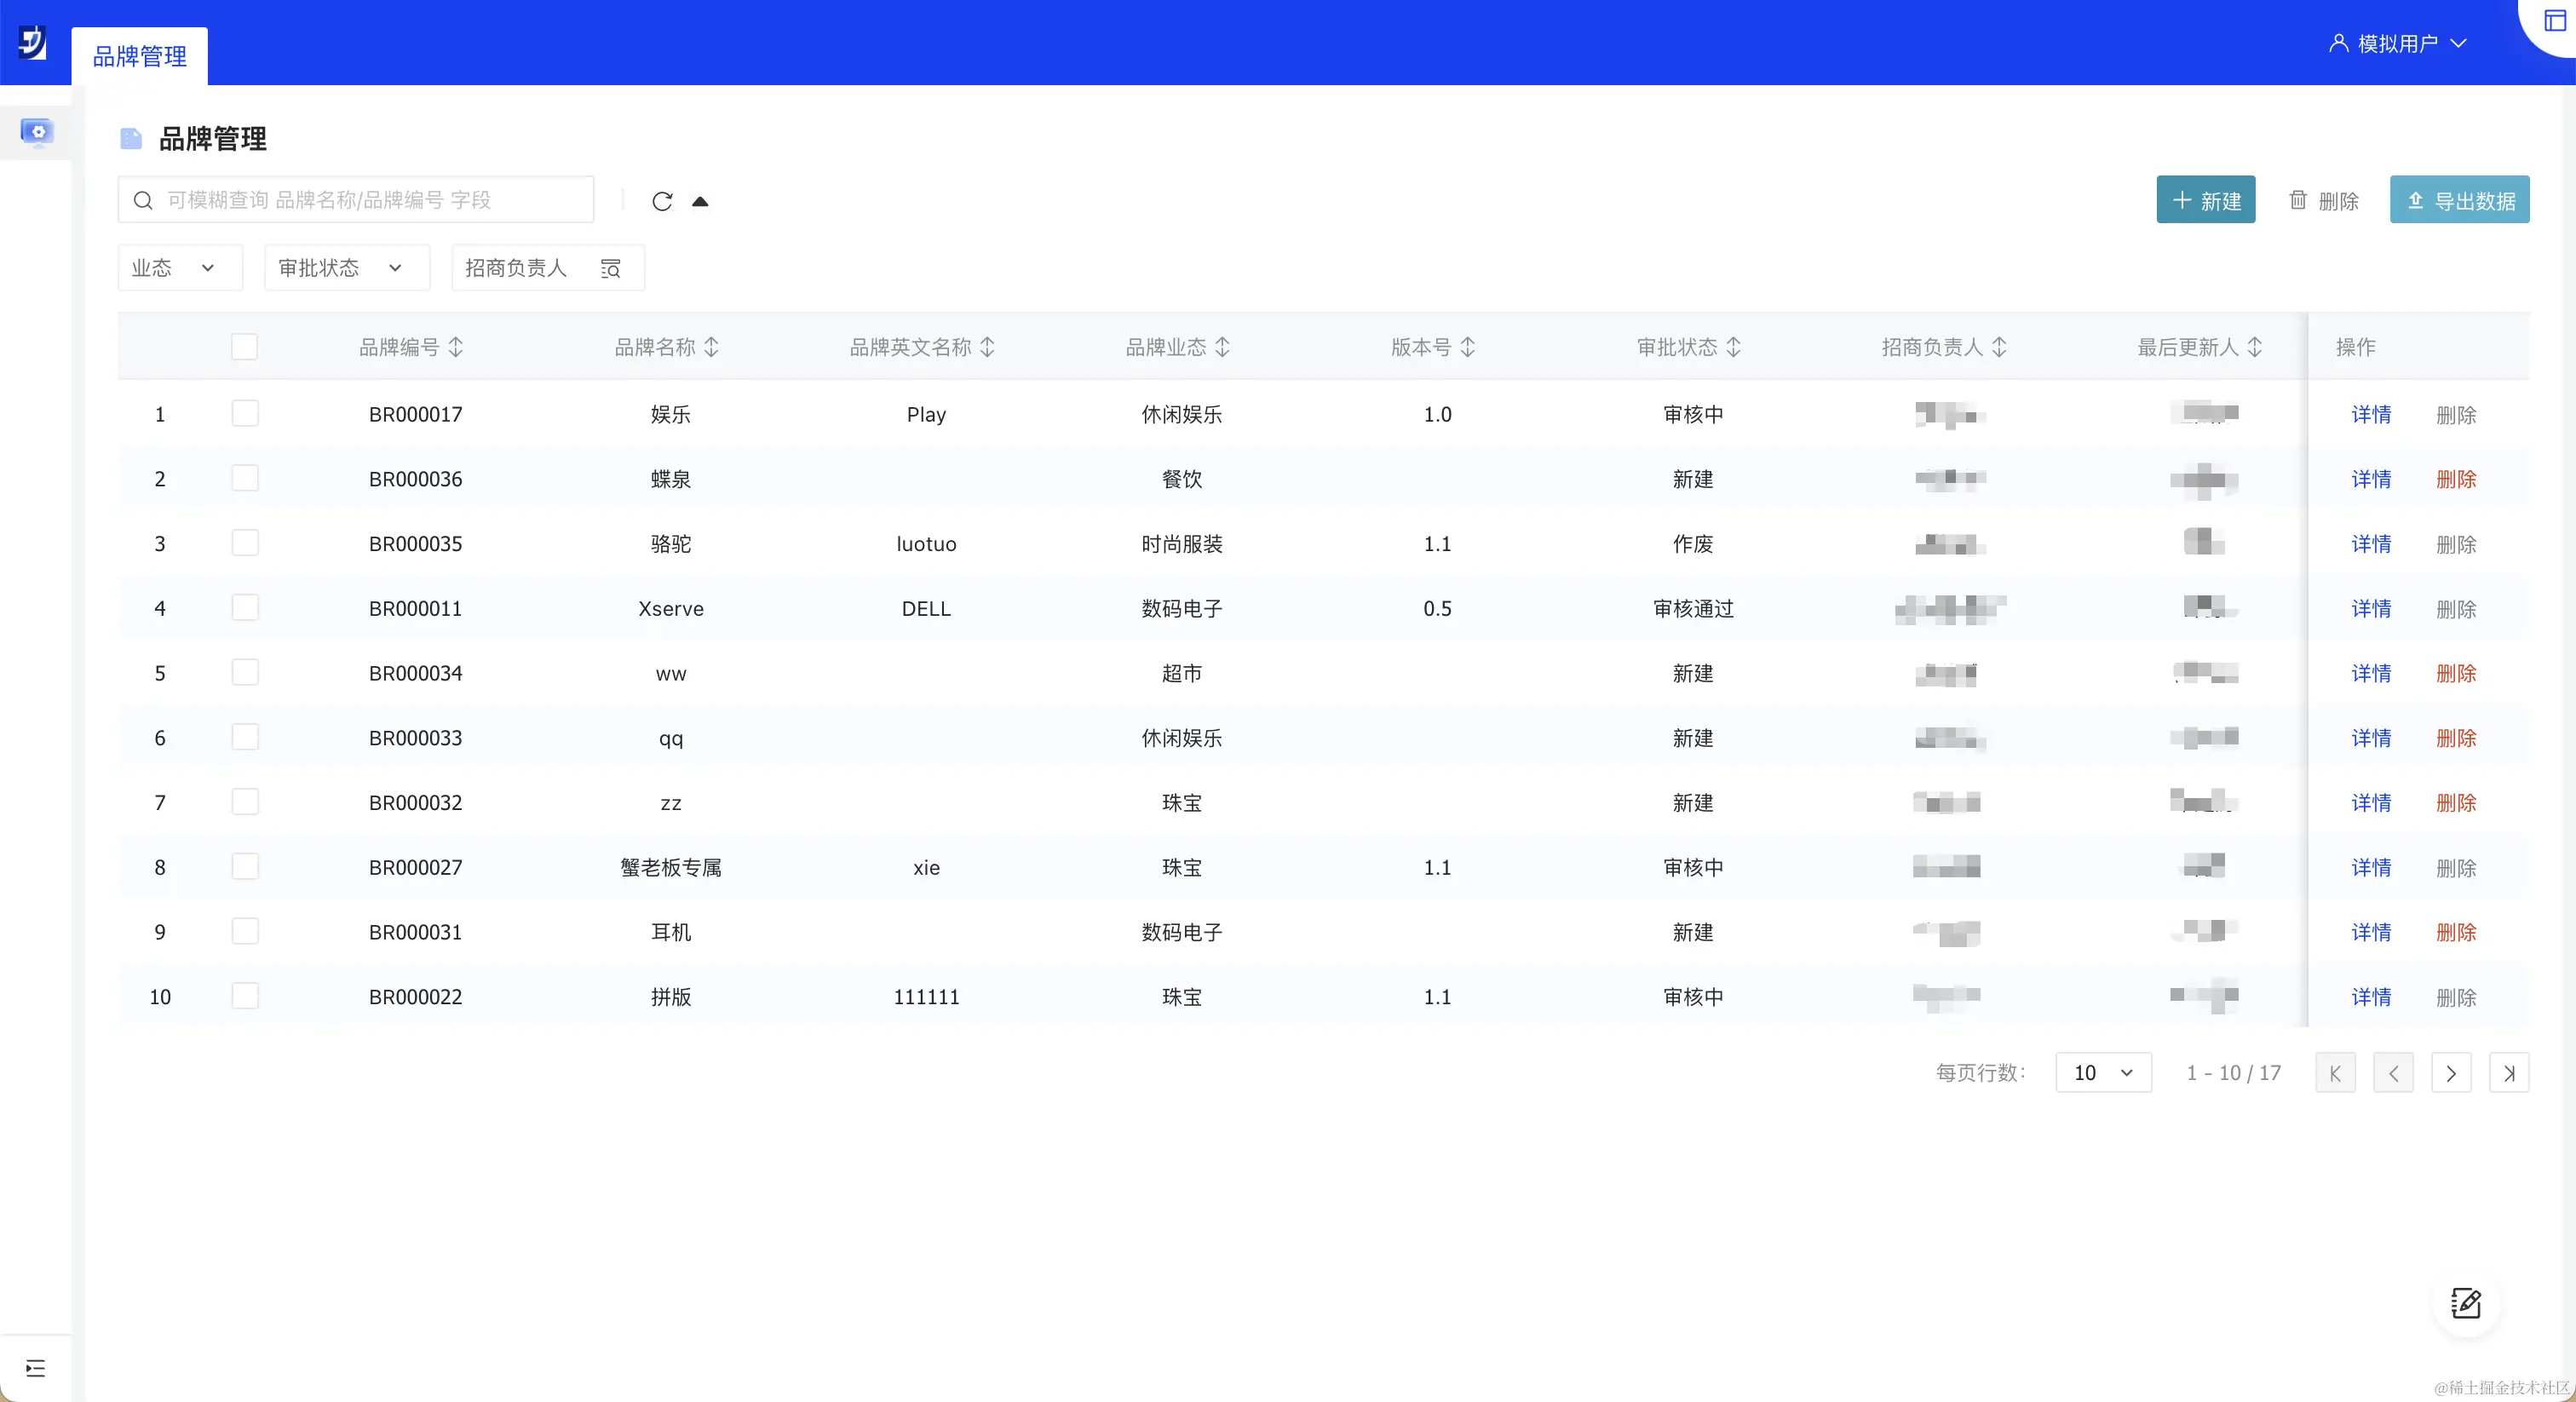Expand the 审批状态 filter dropdown

(345, 268)
